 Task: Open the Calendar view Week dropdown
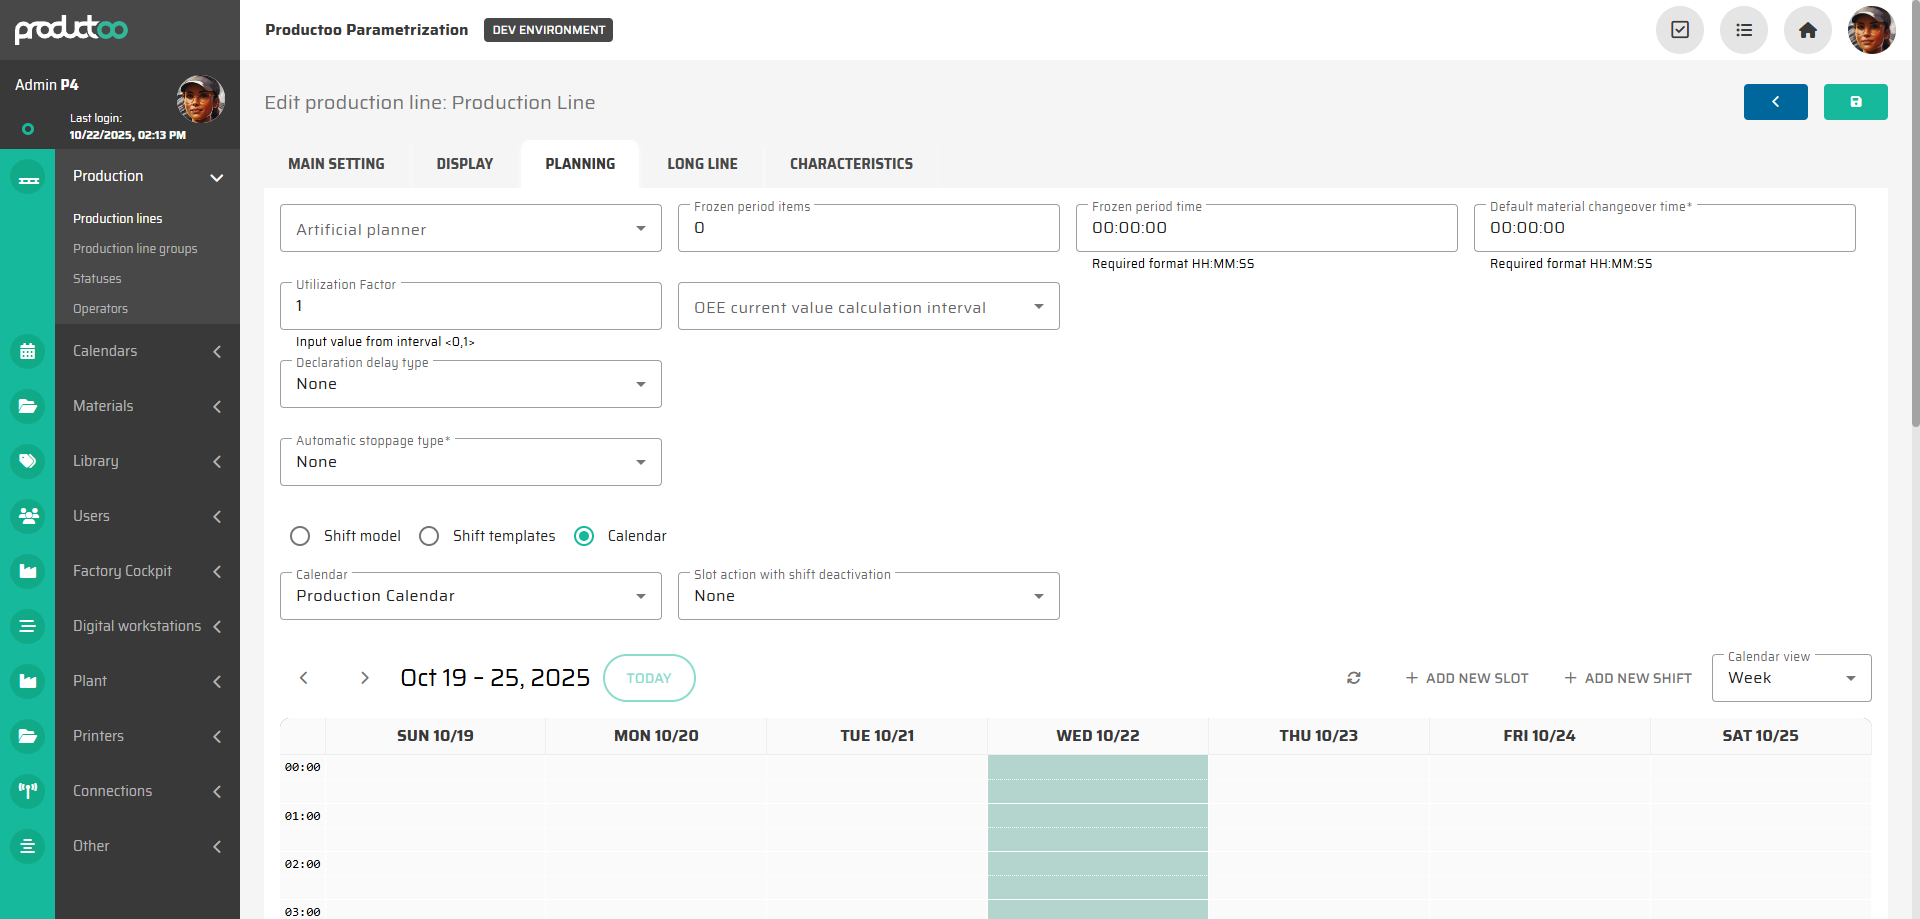pyautogui.click(x=1790, y=678)
